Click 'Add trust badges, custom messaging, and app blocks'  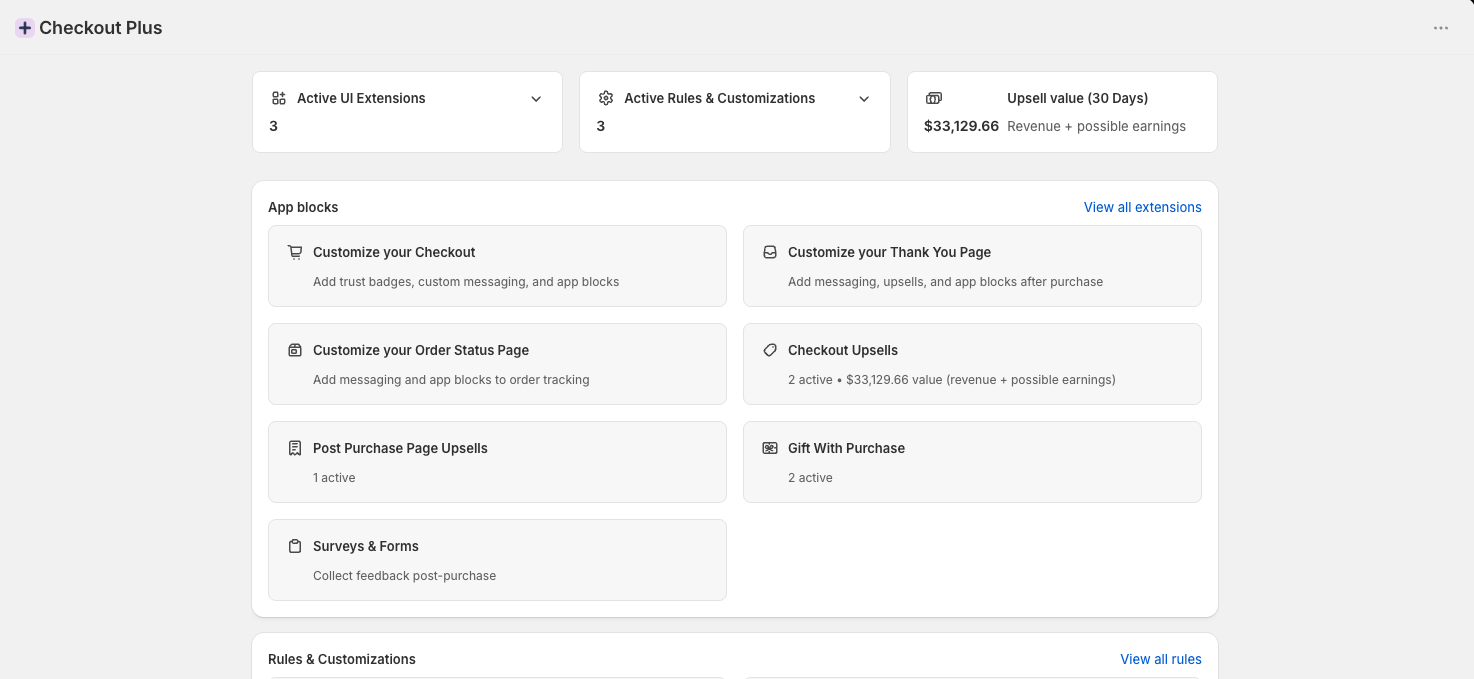pyautogui.click(x=466, y=282)
